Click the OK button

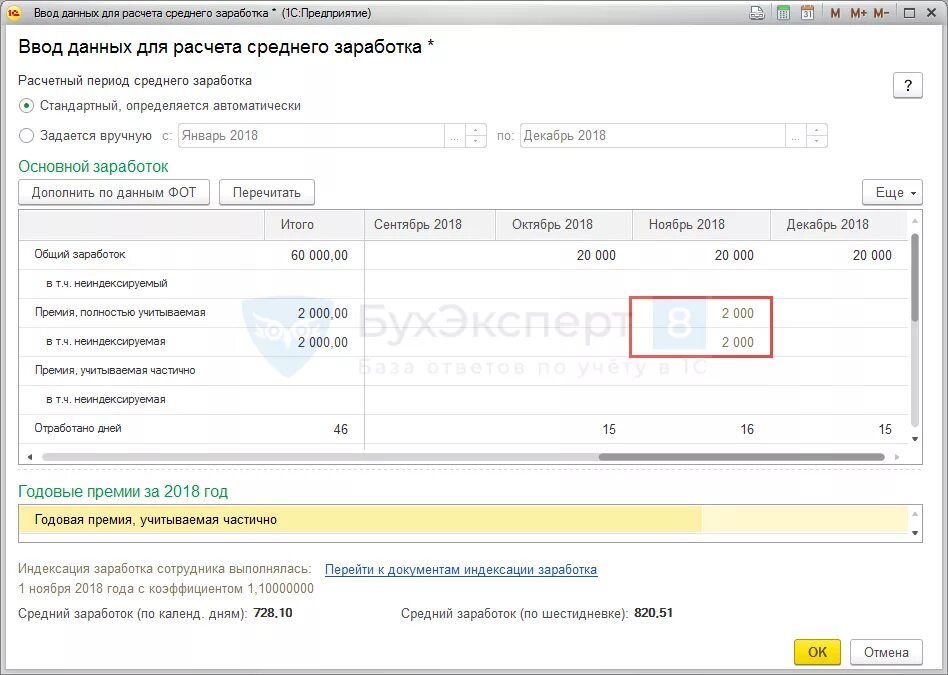point(817,652)
